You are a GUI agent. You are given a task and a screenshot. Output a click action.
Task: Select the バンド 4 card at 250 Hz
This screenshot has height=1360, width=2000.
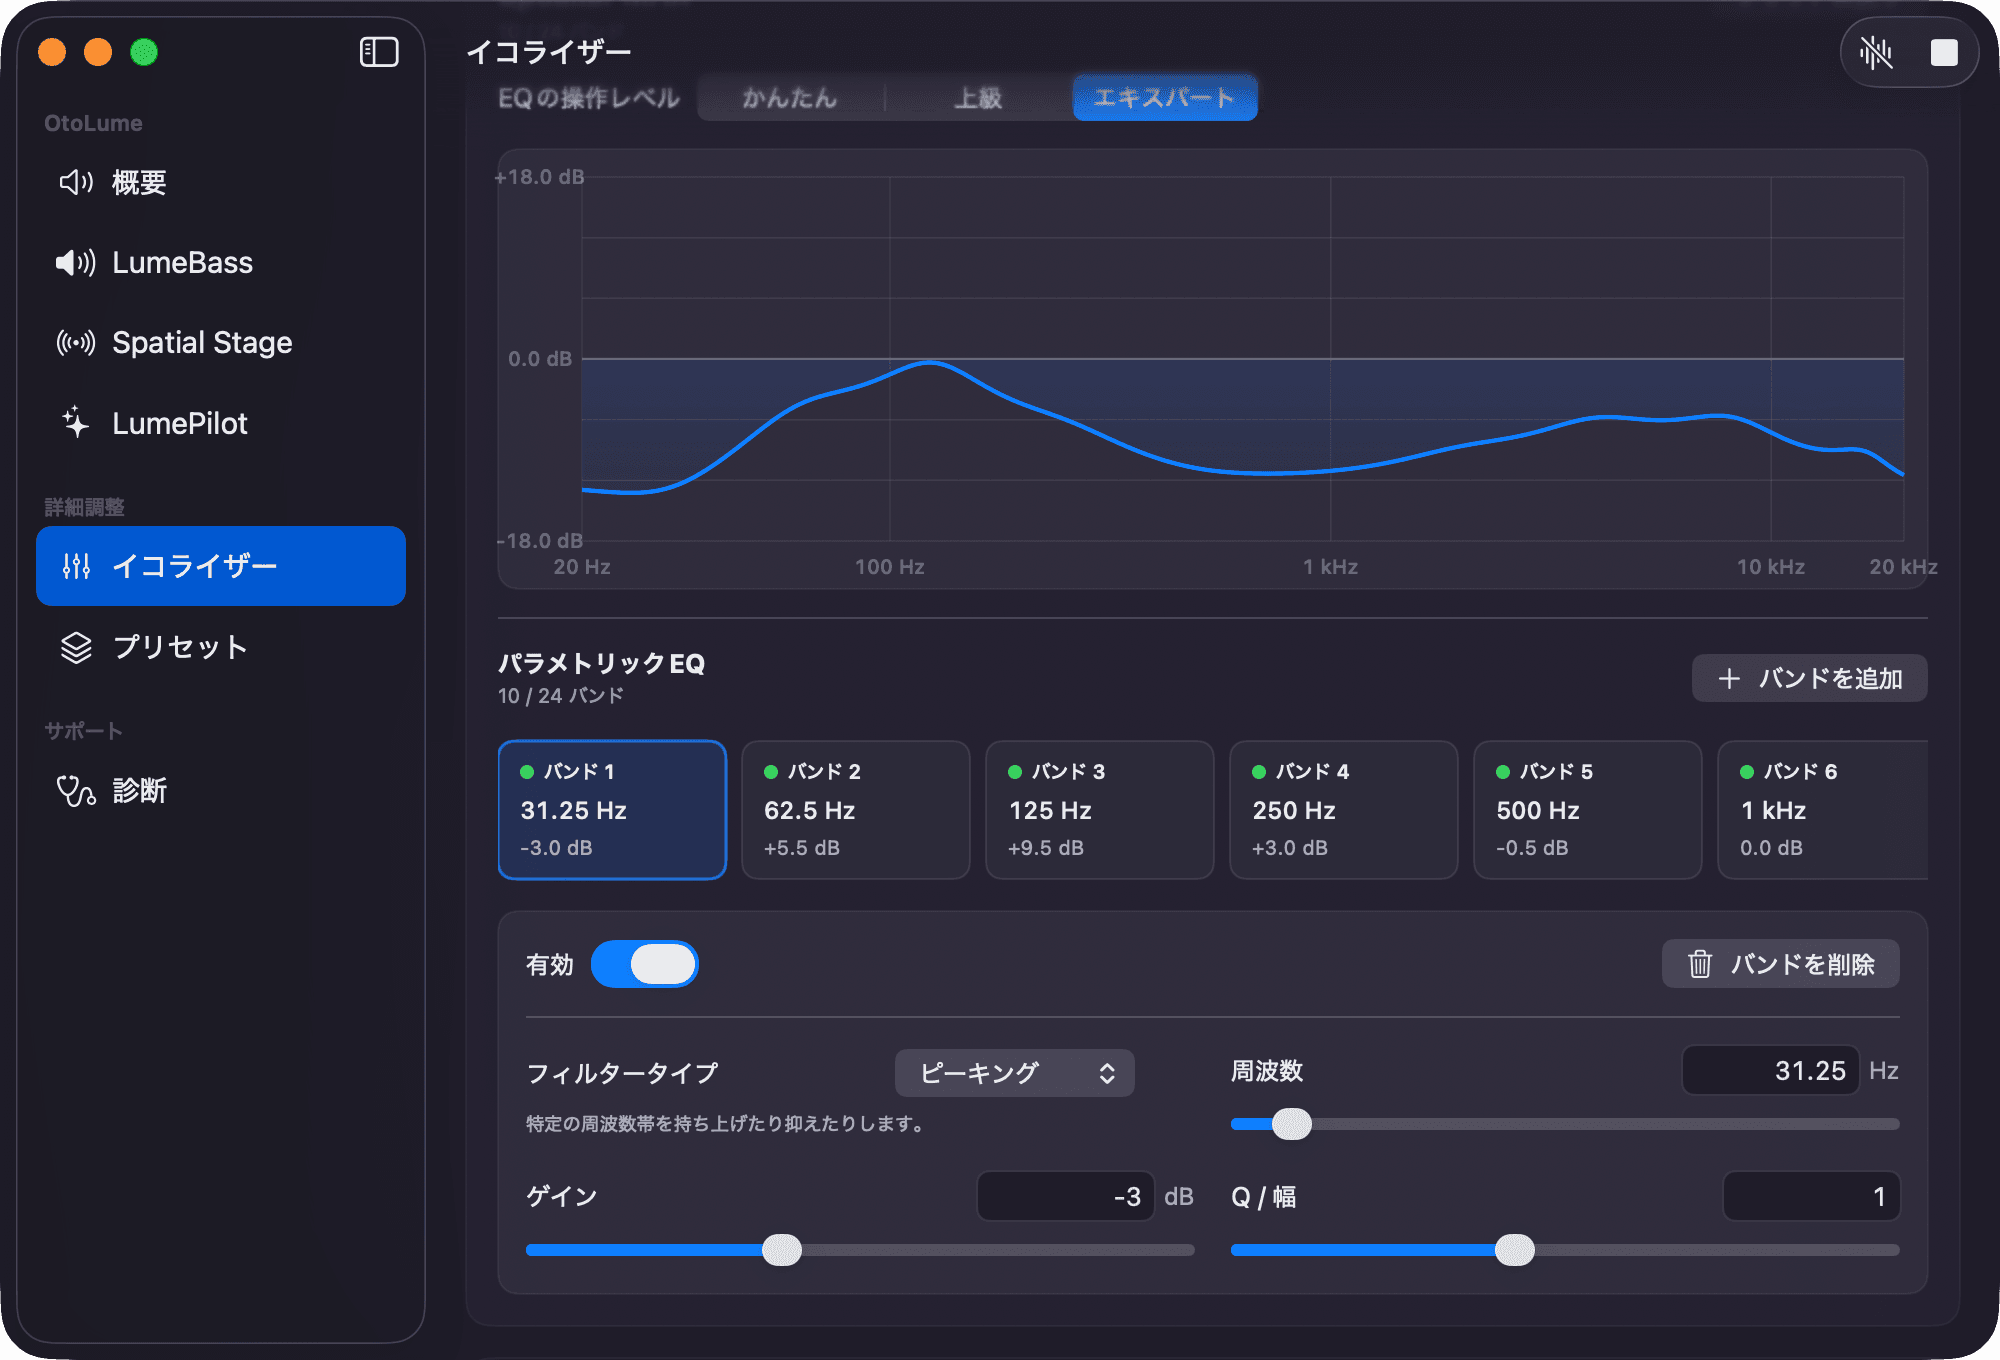pos(1344,810)
